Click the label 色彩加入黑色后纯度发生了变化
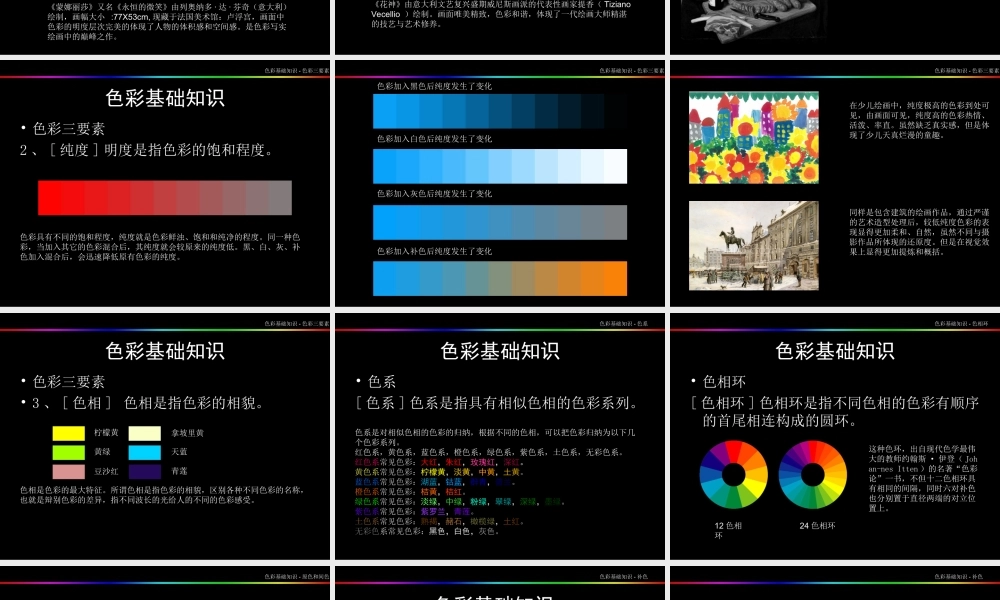The height and width of the screenshot is (600, 1000). click(434, 86)
